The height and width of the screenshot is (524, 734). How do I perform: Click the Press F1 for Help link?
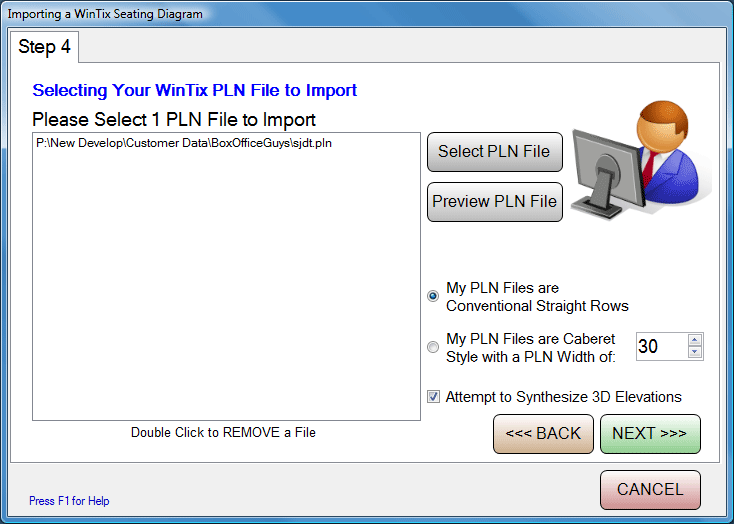point(69,501)
